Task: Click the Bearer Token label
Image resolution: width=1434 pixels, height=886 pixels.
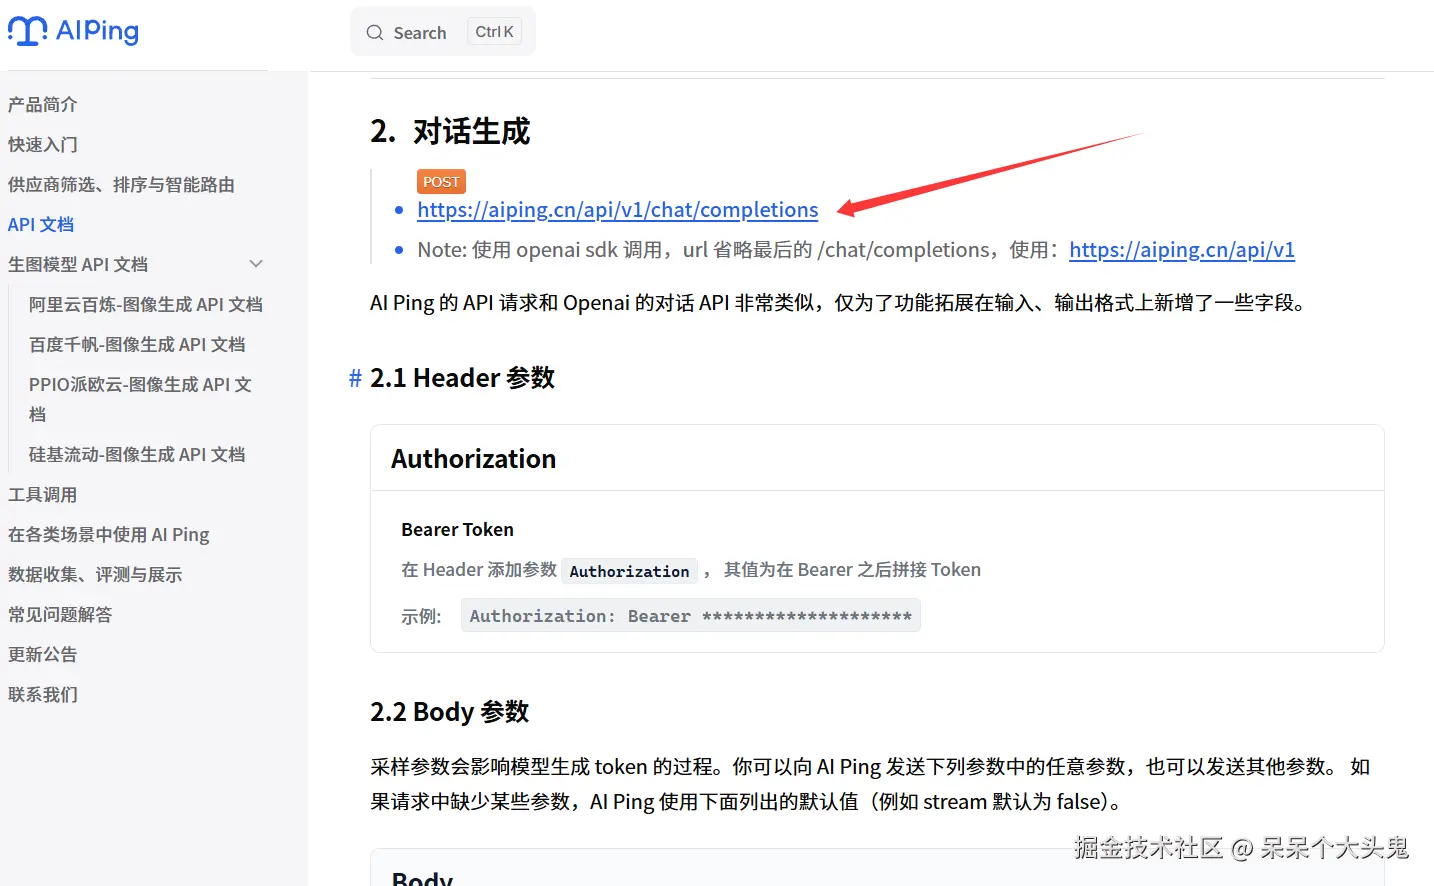Action: 458,530
